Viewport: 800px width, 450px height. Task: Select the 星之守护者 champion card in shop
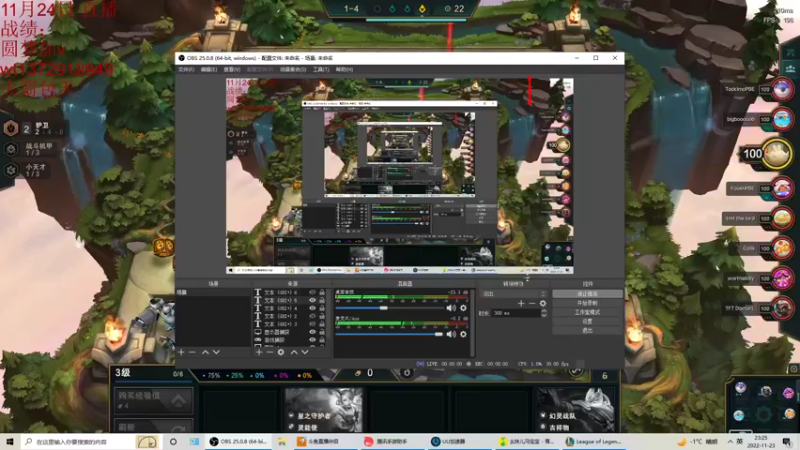323,409
